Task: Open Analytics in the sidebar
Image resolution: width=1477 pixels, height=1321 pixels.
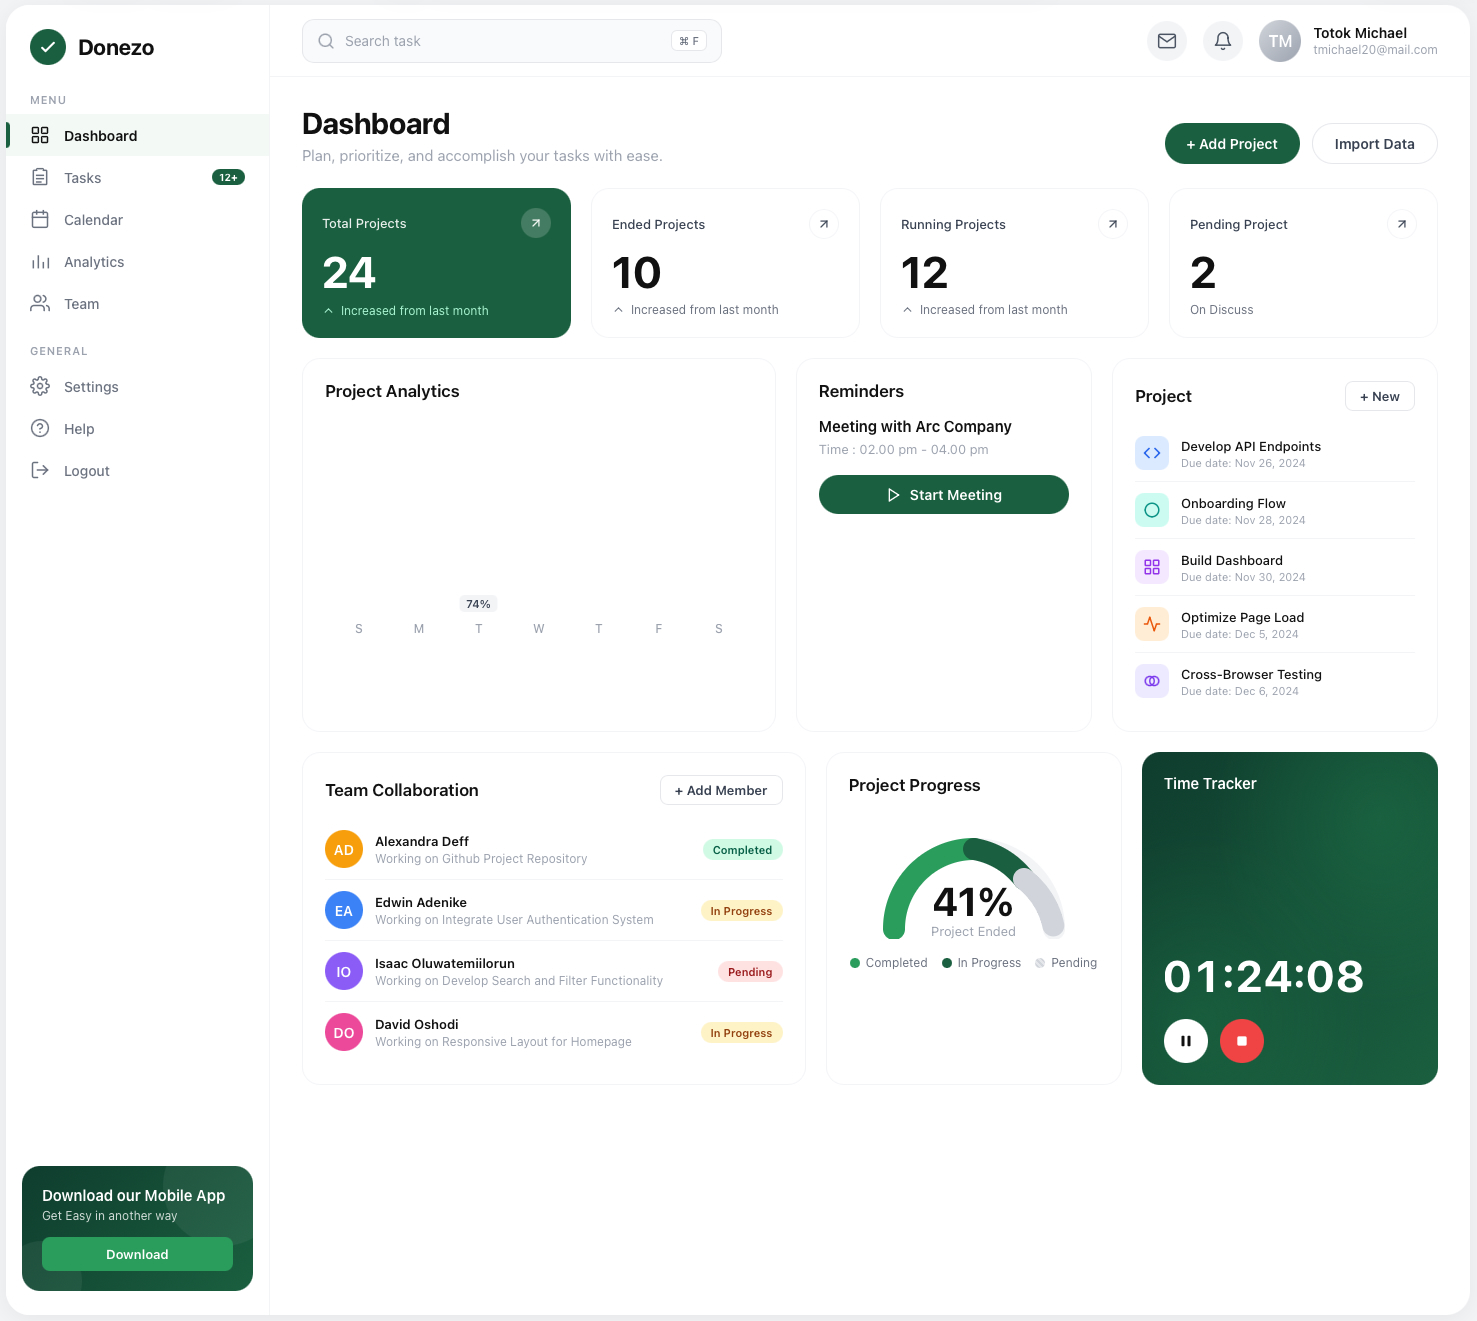Action: tap(138, 261)
